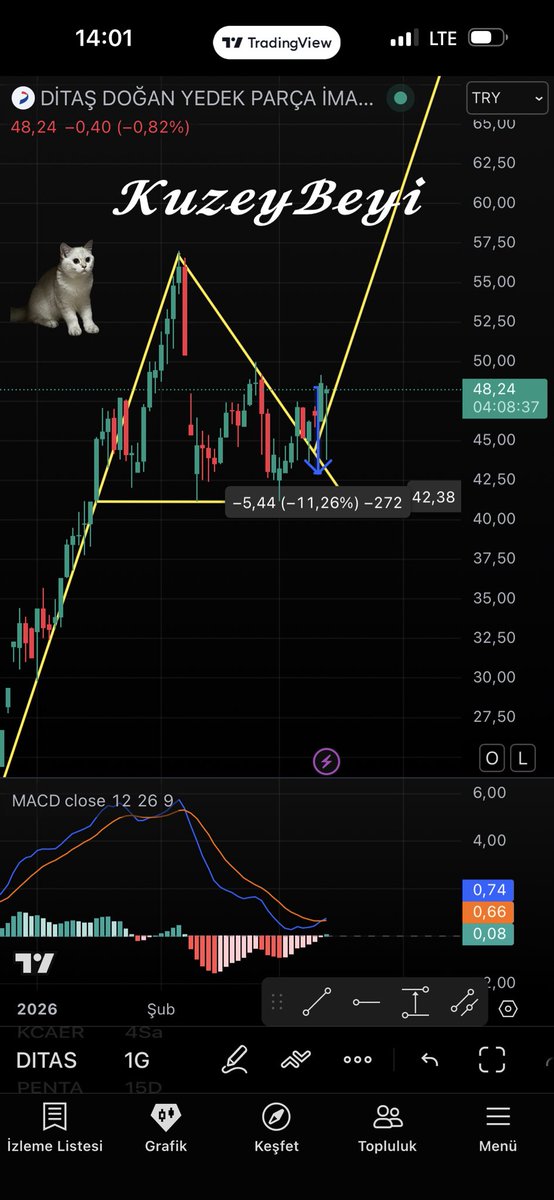The image size is (554, 1200).
Task: Tap the green histogram value 0,08
Action: (x=490, y=935)
